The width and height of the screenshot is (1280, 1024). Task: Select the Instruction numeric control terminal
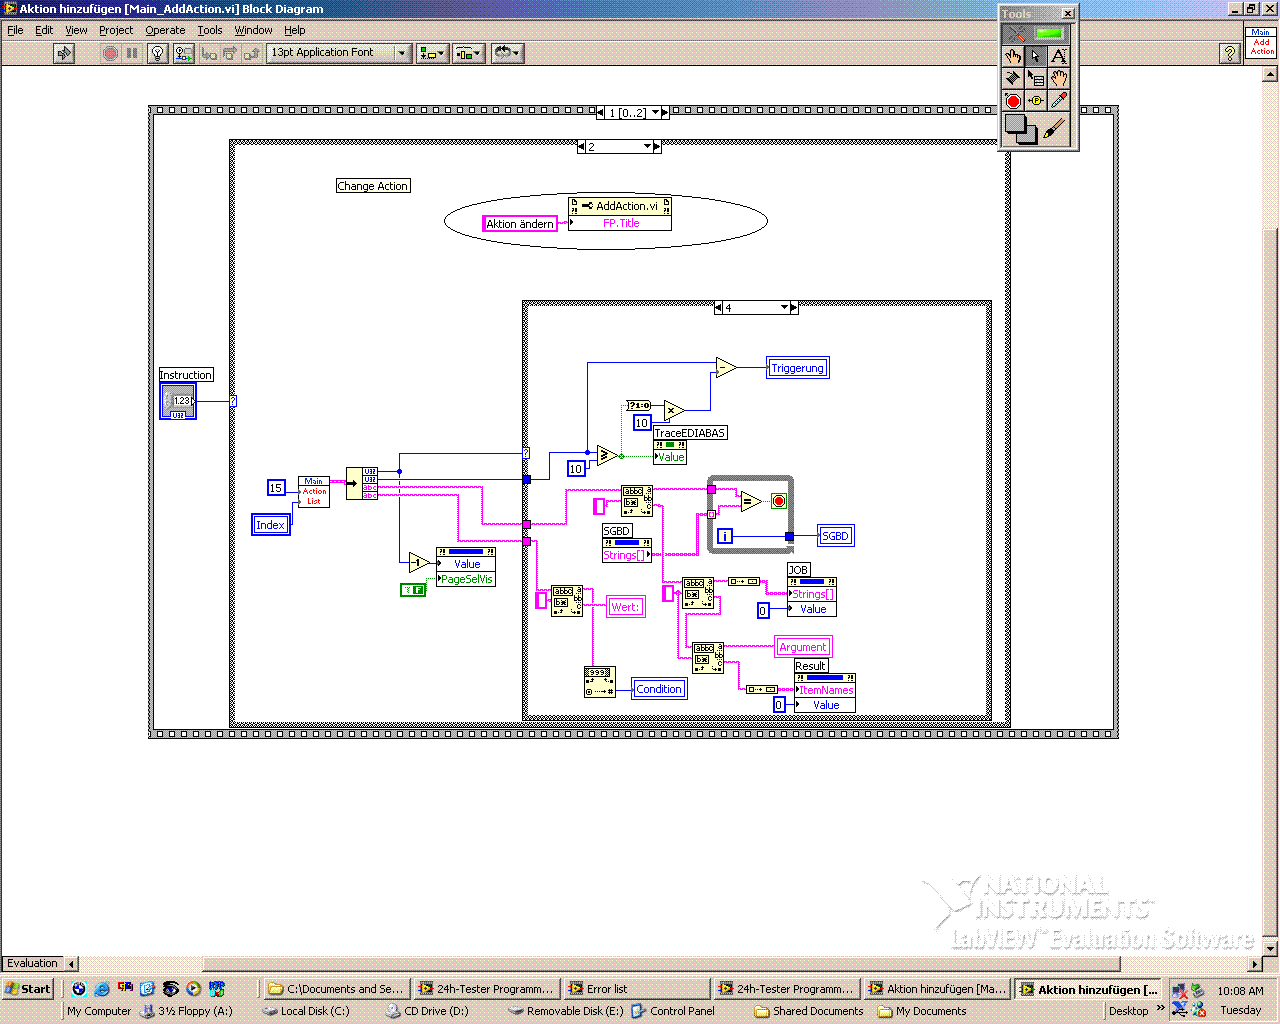[x=178, y=401]
